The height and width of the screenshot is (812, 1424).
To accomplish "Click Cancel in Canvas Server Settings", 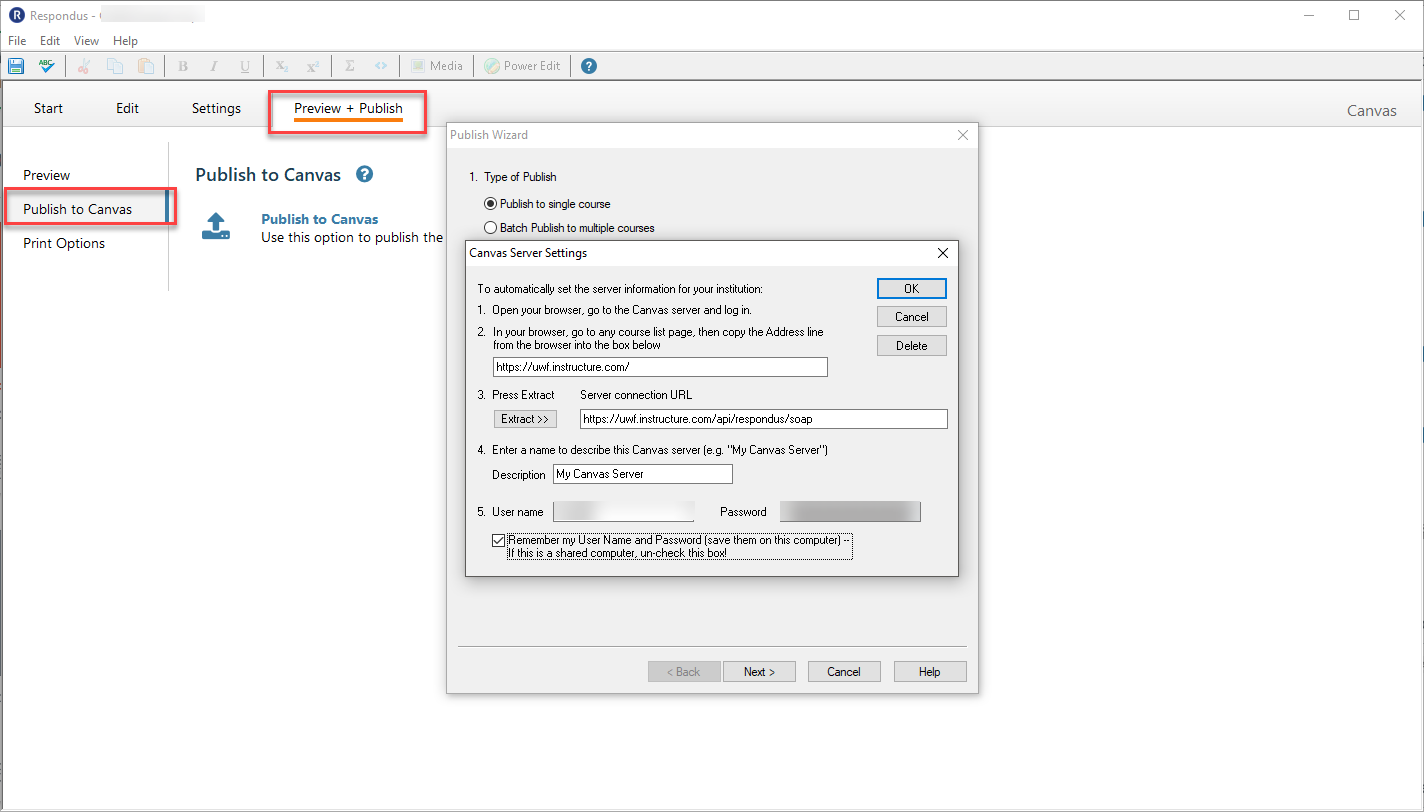I will tap(912, 317).
